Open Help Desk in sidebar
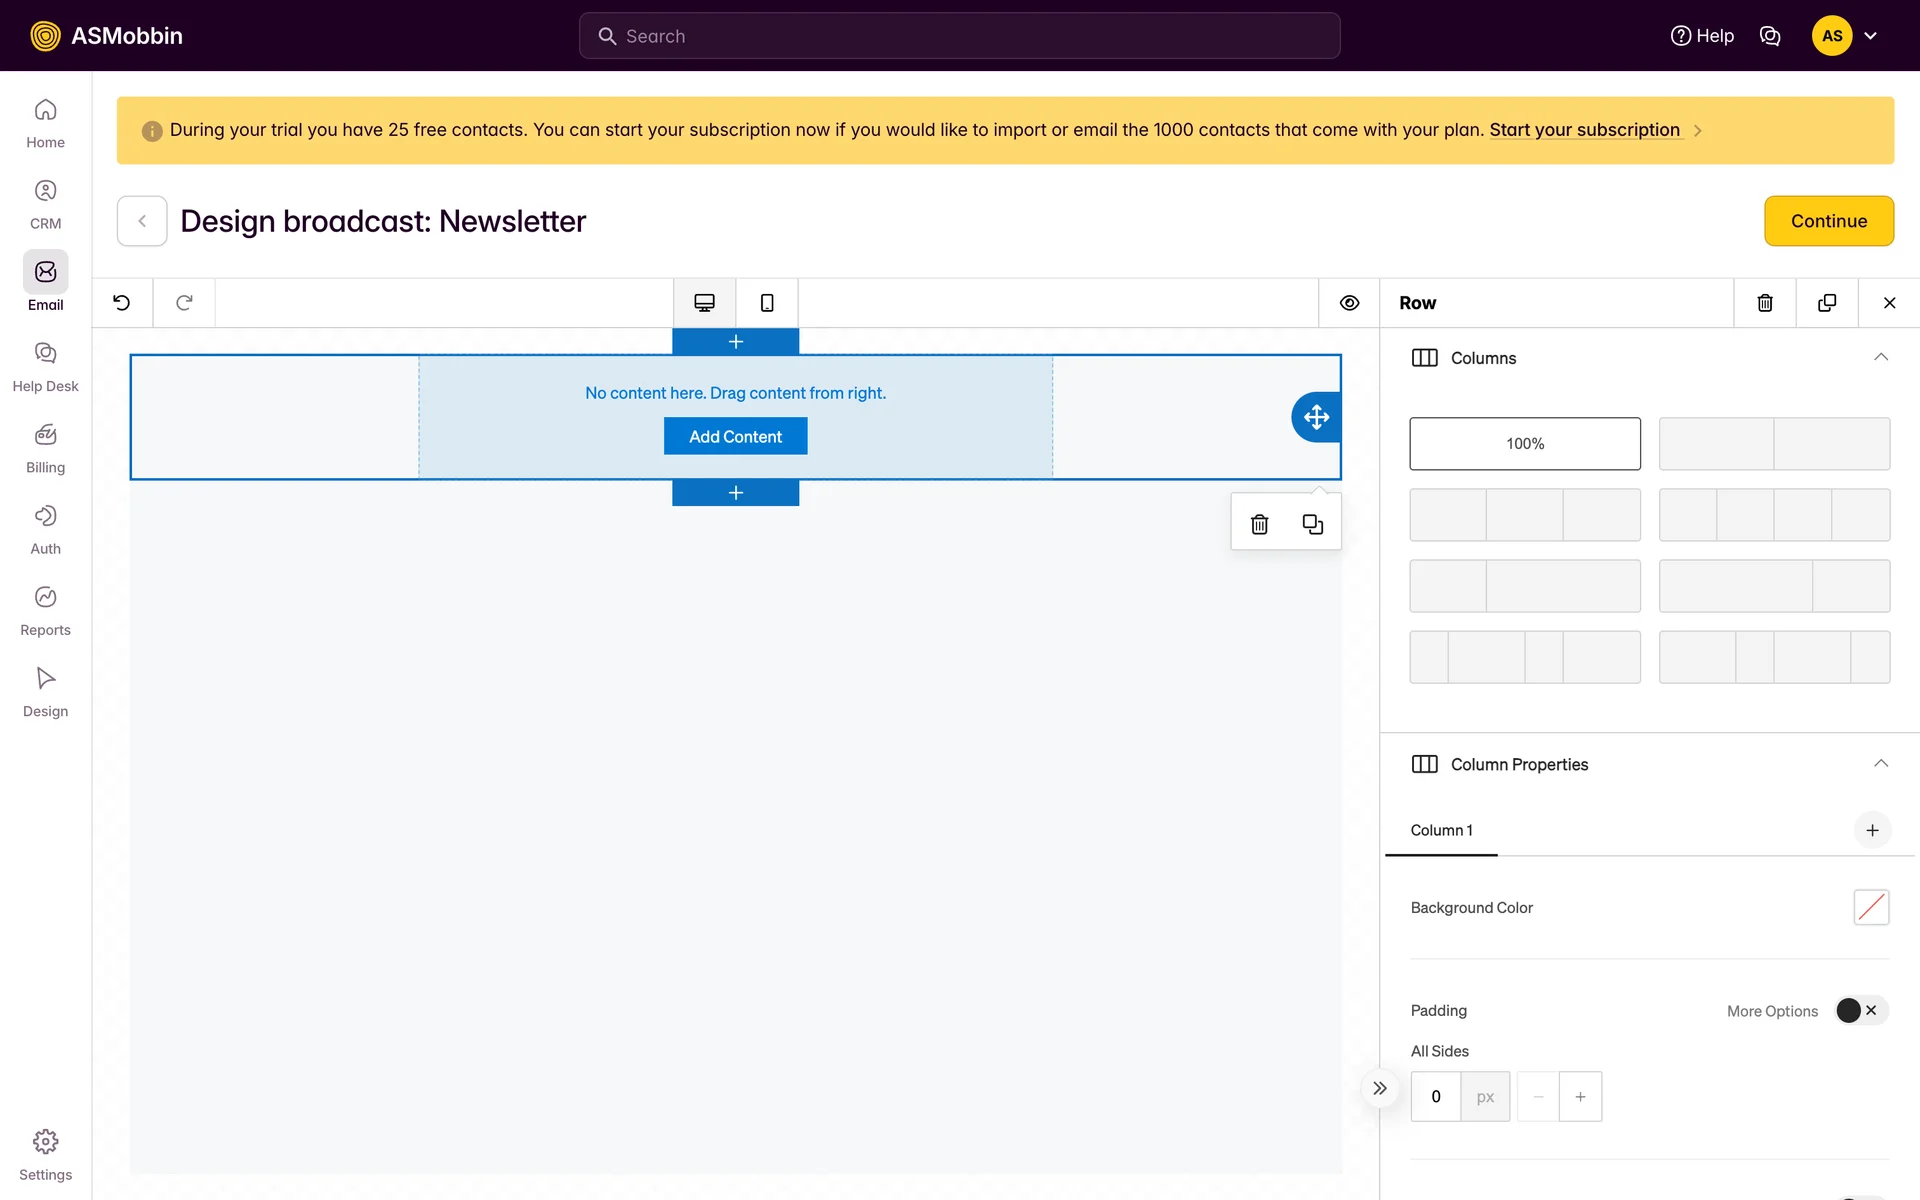Image resolution: width=1920 pixels, height=1200 pixels. pos(45,366)
